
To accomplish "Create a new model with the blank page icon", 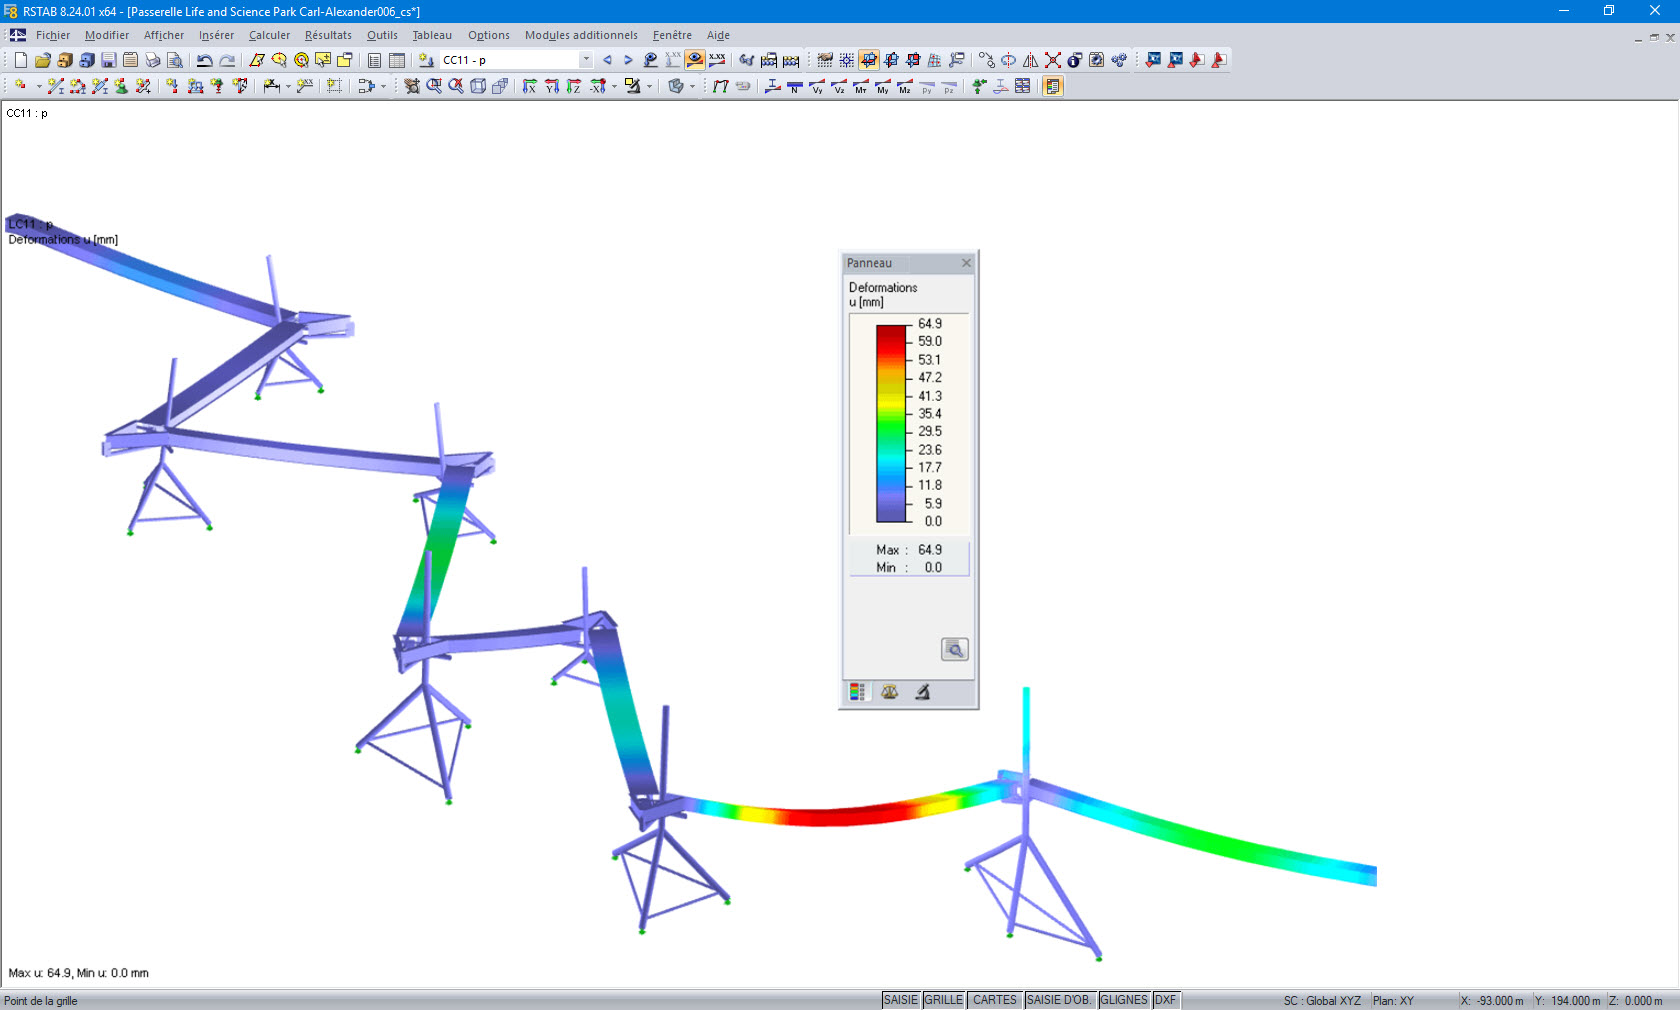I will pyautogui.click(x=21, y=60).
